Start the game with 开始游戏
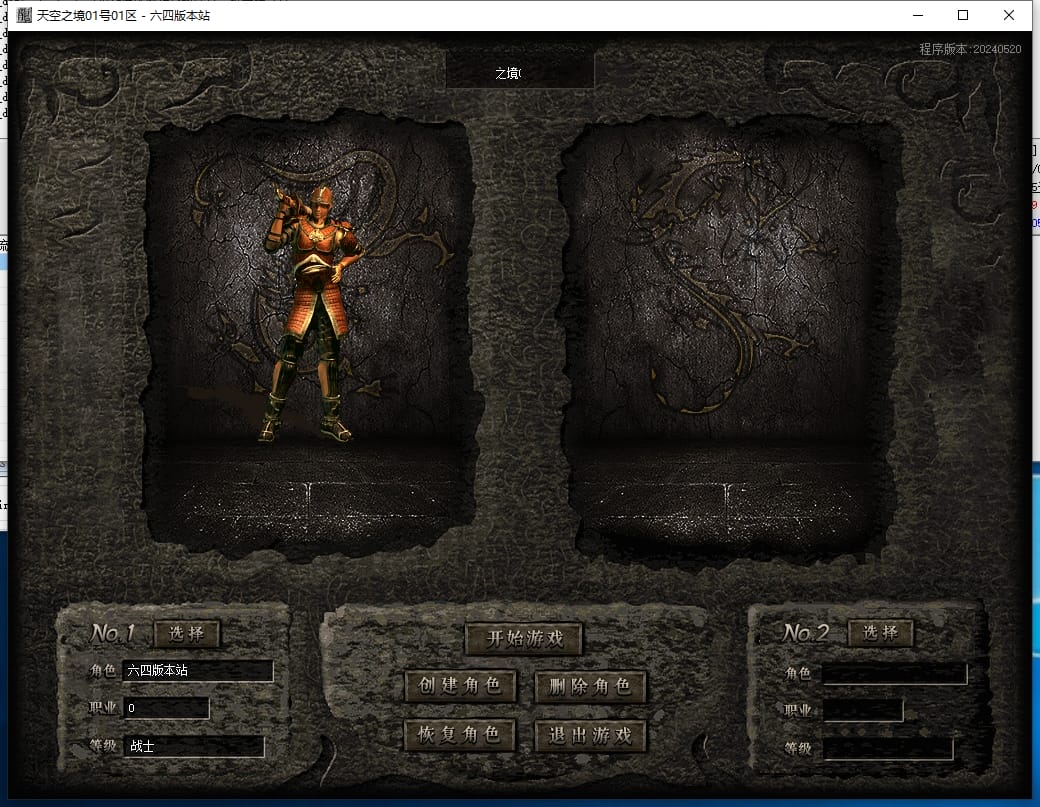Viewport: 1040px width, 807px height. tap(524, 639)
